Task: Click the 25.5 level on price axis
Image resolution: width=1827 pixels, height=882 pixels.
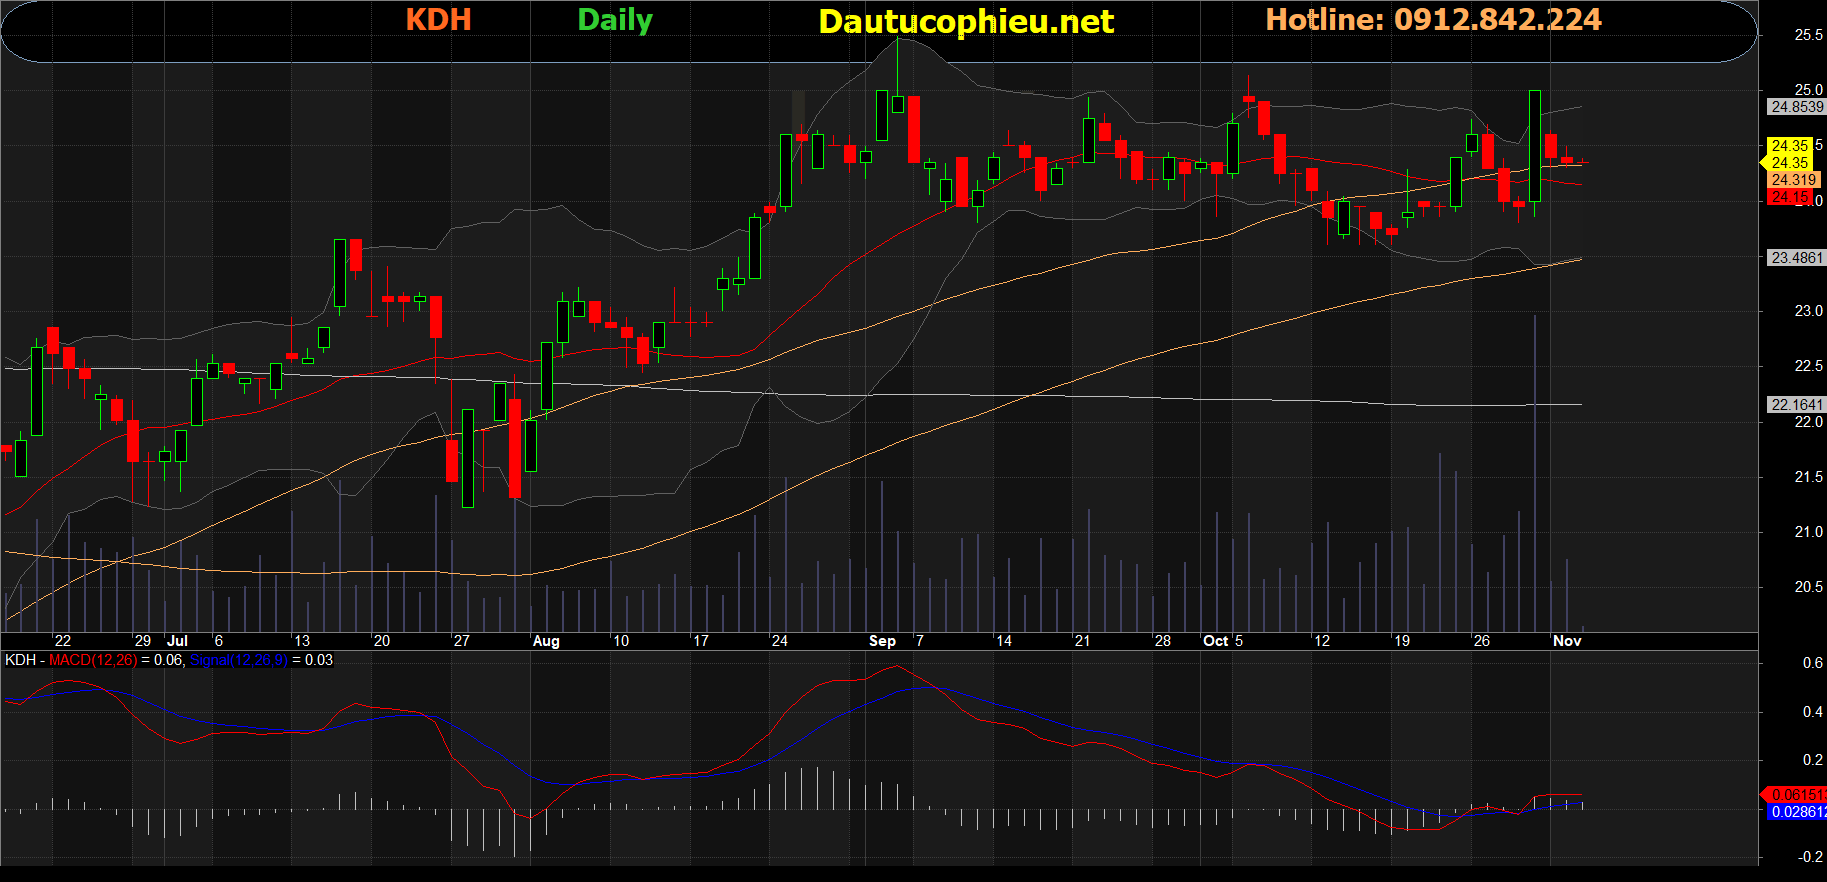Action: tap(1808, 35)
